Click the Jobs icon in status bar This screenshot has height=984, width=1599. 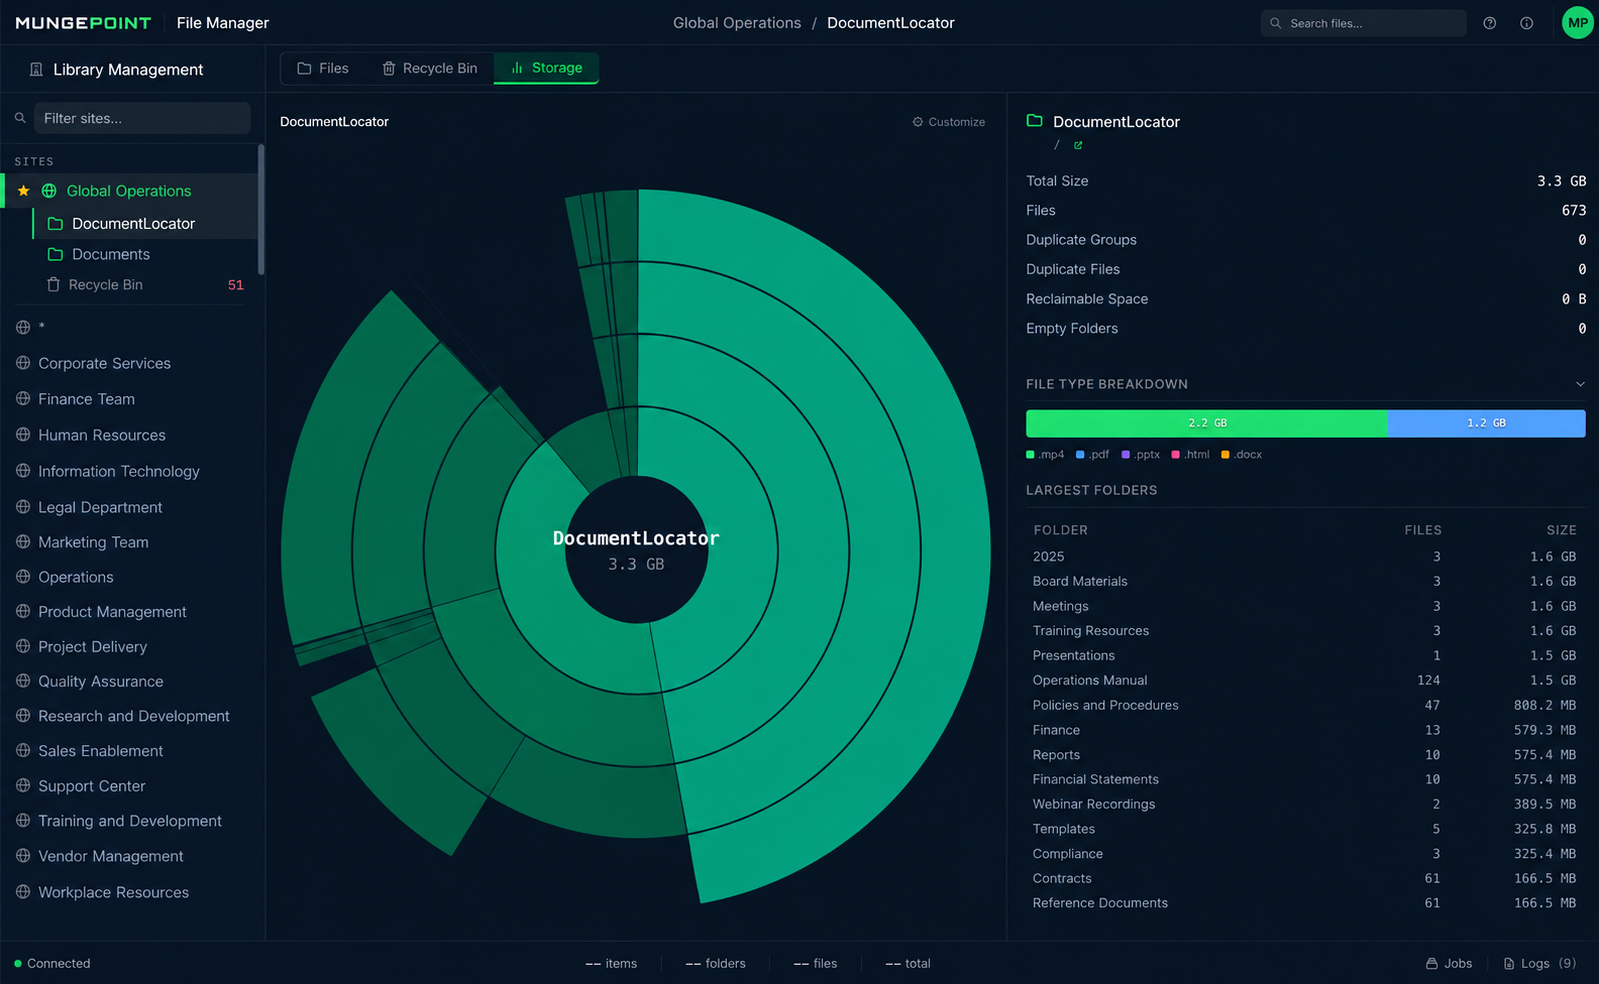point(1432,964)
